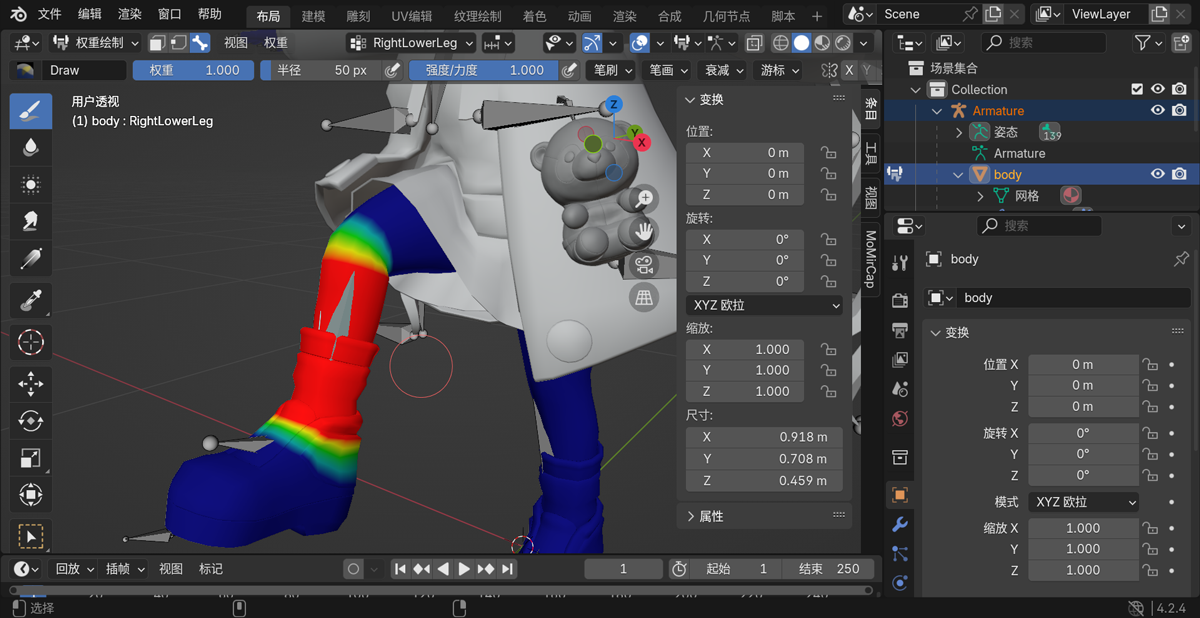The width and height of the screenshot is (1200, 618).
Task: Toggle Collection exclude checkbox in outliner
Action: point(1137,89)
